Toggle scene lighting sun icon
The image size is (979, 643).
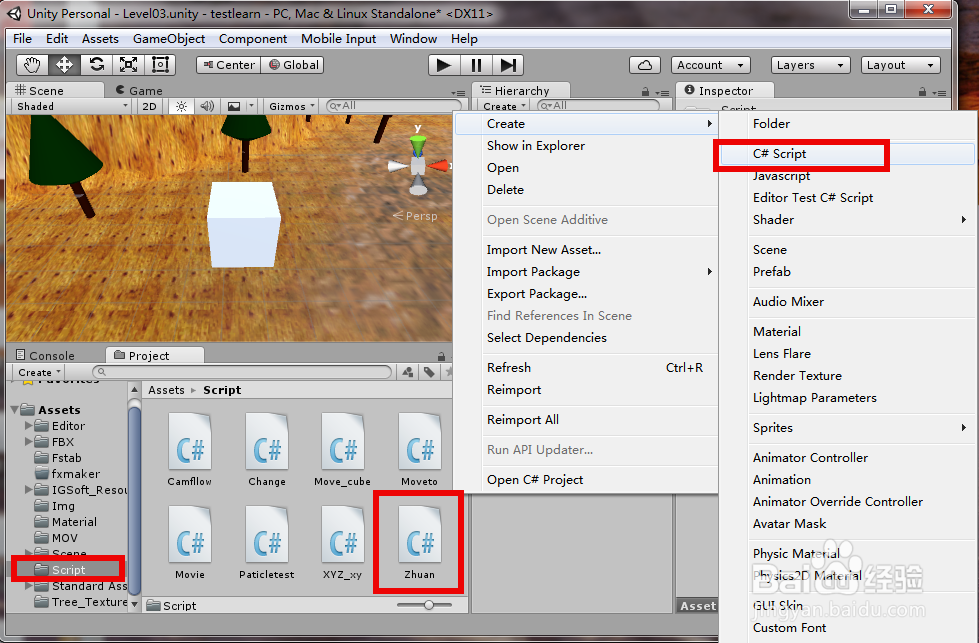(181, 107)
